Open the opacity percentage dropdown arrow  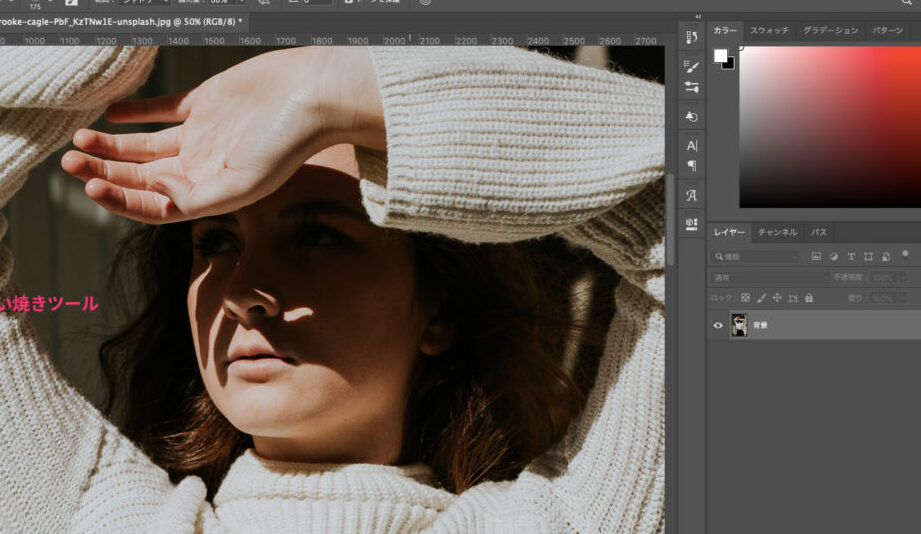[903, 277]
